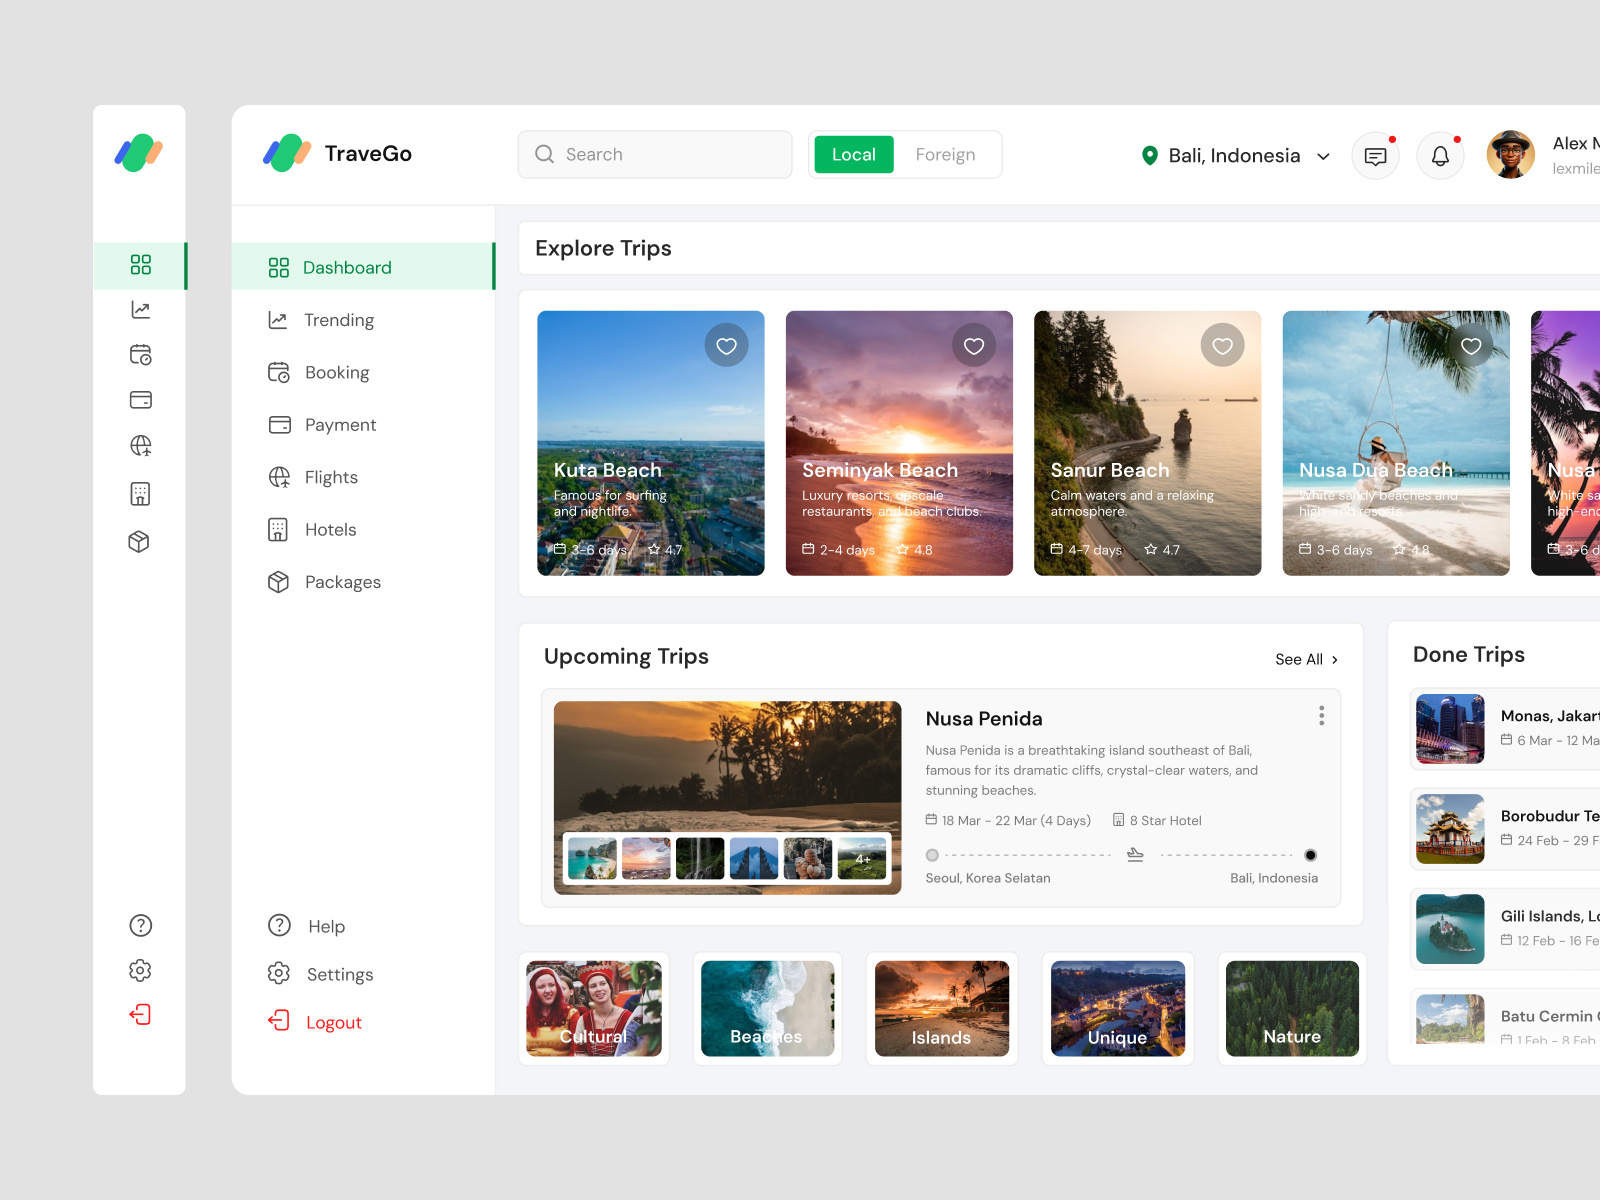Click the Nusa Penida trip title

pyautogui.click(x=984, y=719)
